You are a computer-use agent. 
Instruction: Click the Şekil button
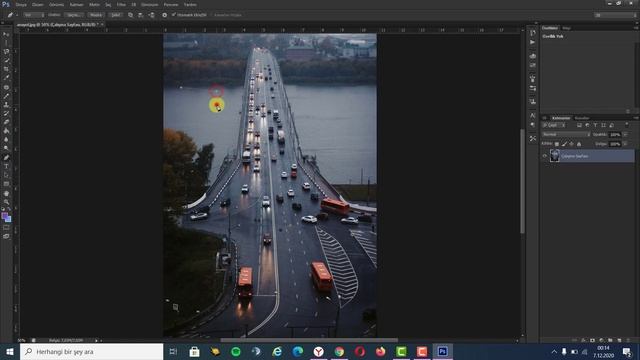click(x=116, y=15)
